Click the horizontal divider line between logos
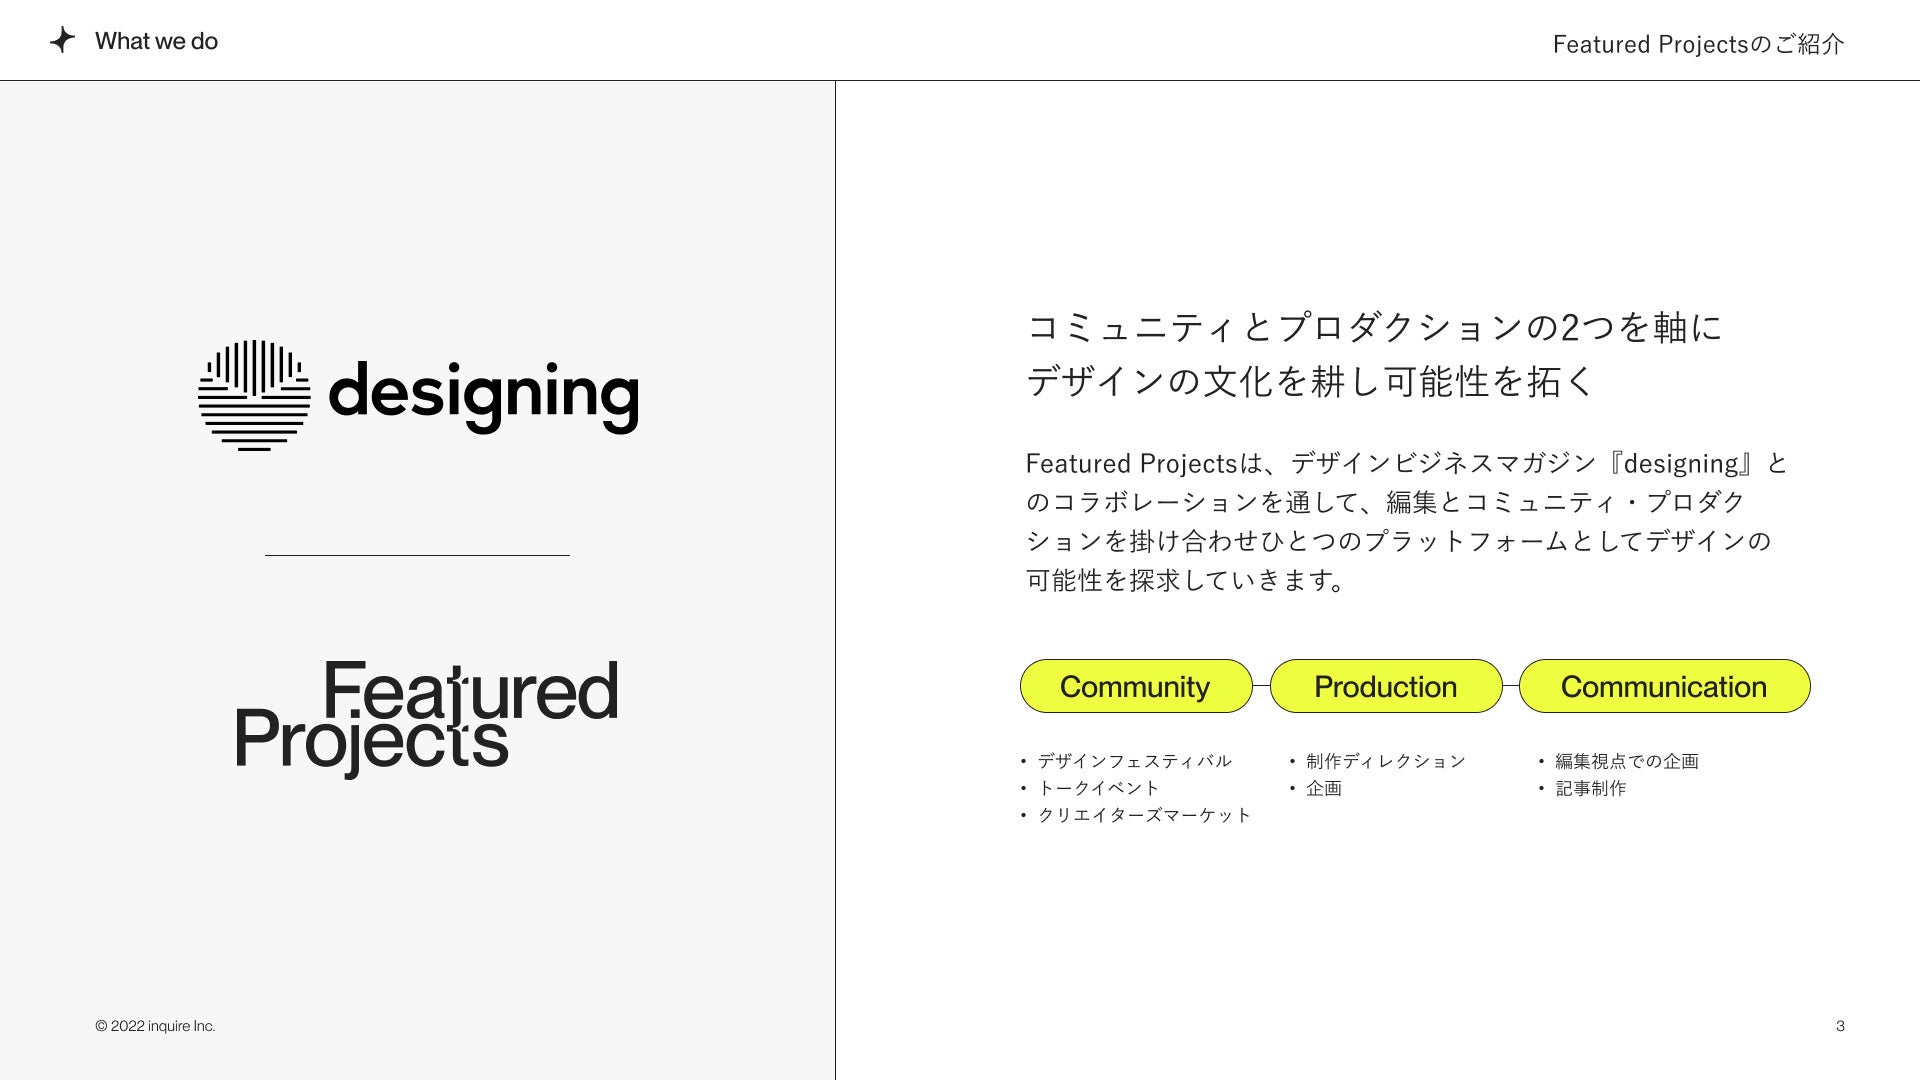 [x=417, y=555]
